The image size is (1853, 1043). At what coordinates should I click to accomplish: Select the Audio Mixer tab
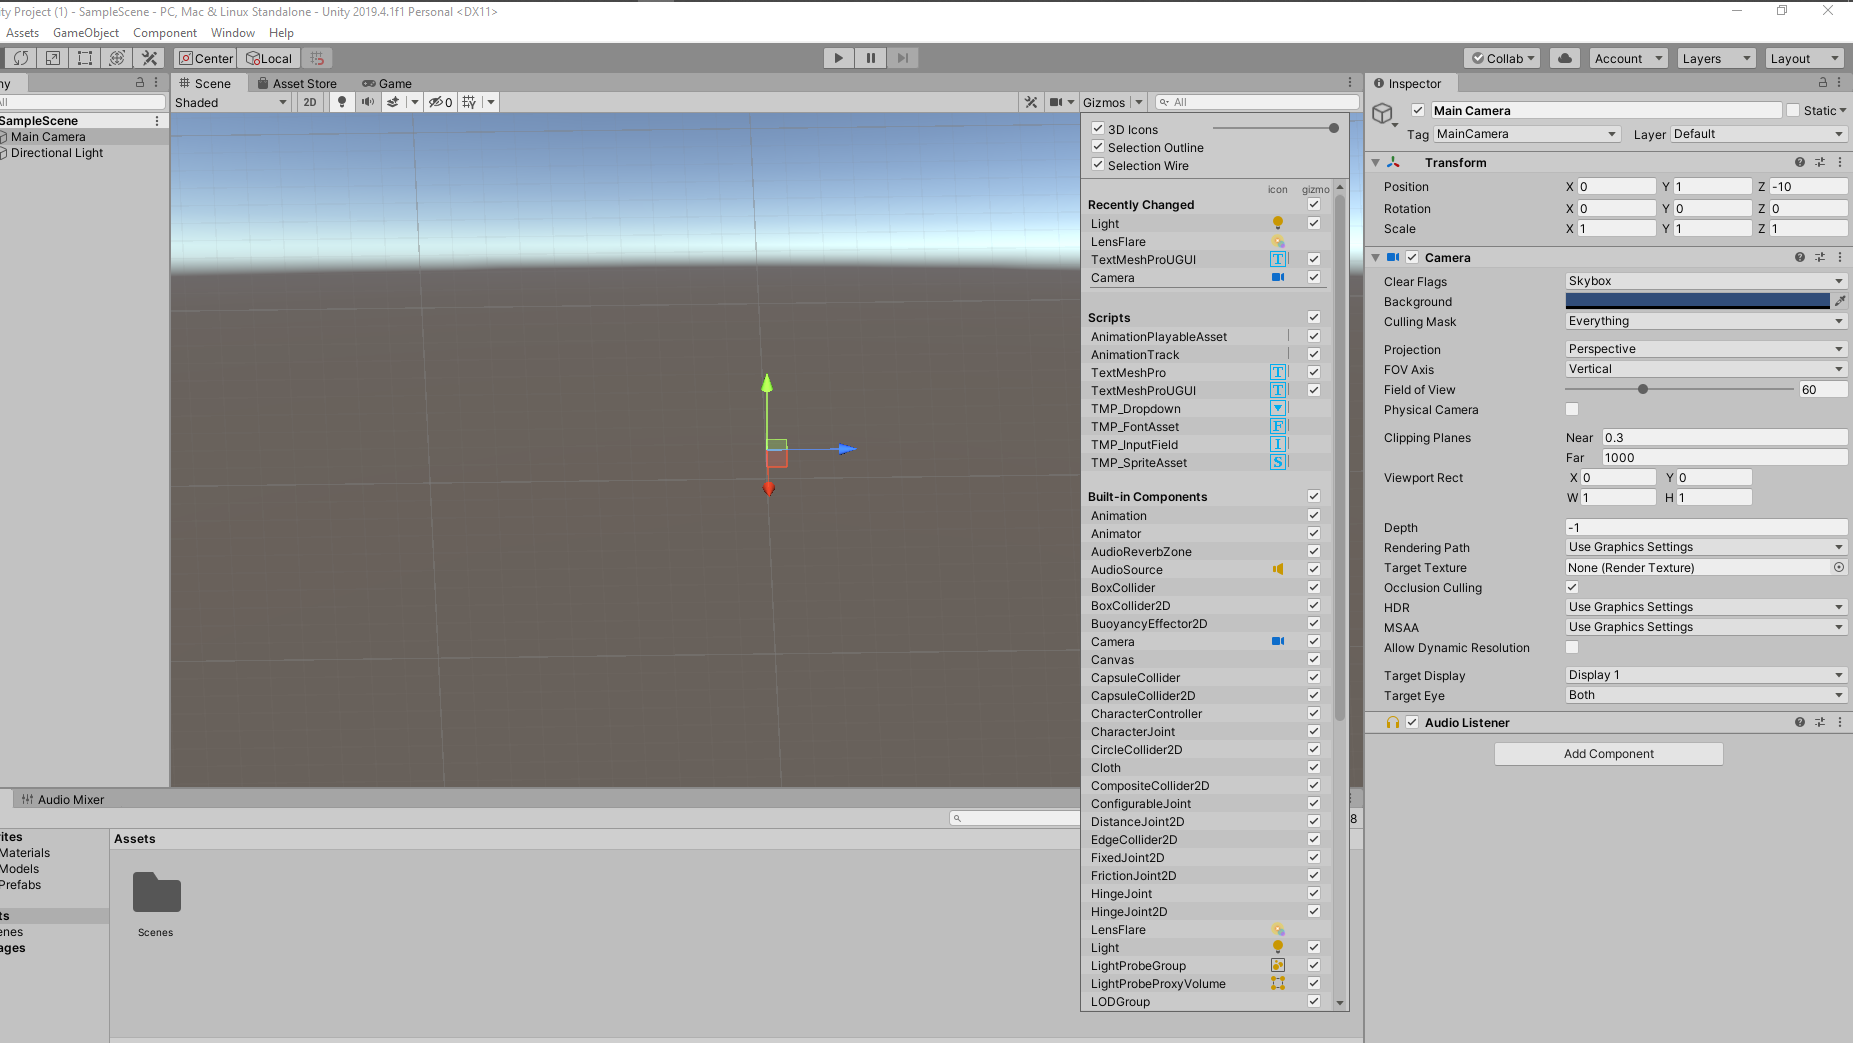pos(63,799)
